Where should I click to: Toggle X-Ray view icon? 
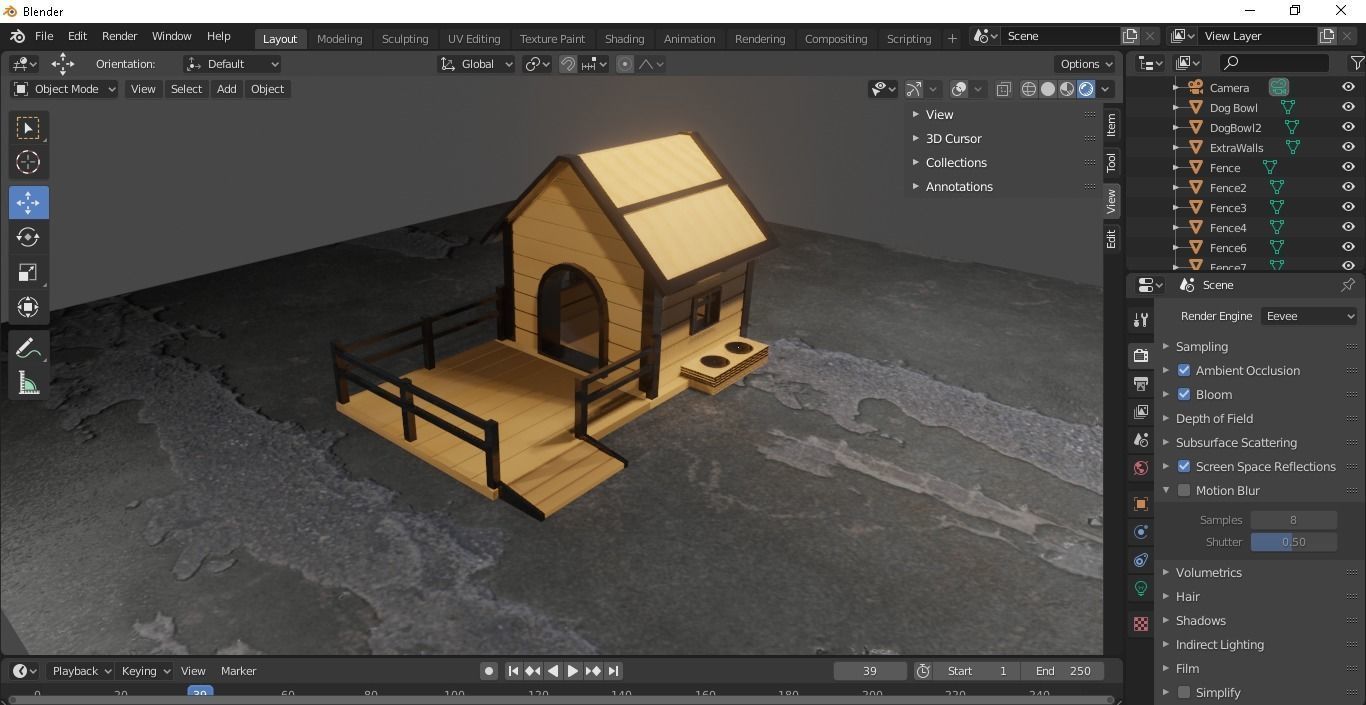click(1004, 89)
